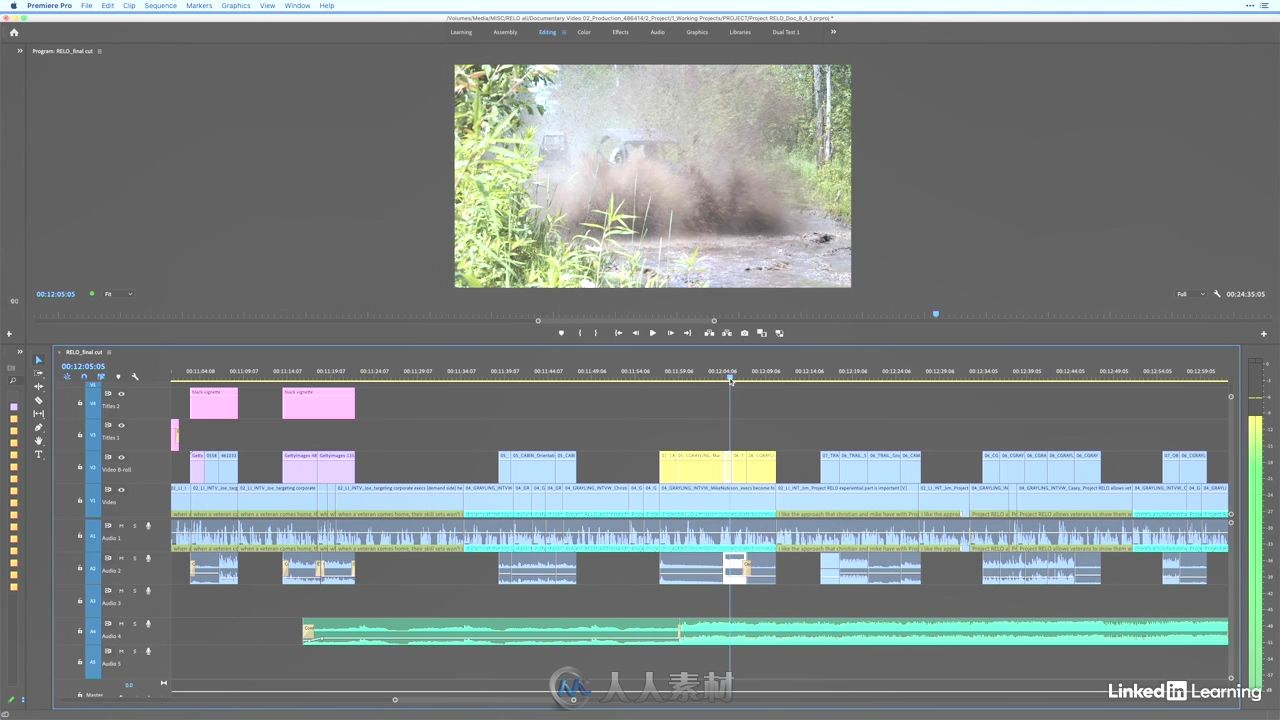Select the Hand tool

(x=39, y=441)
